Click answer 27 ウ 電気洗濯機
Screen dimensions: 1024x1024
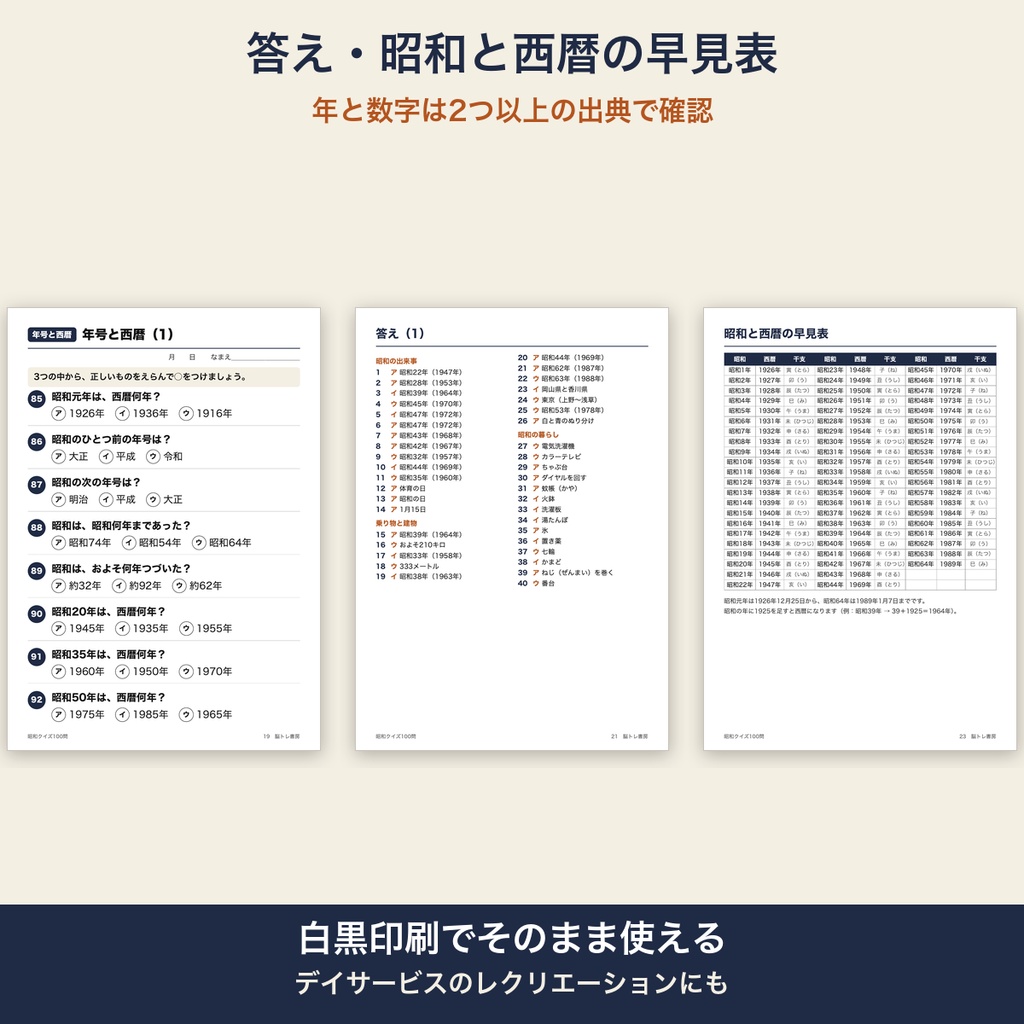pyautogui.click(x=547, y=446)
